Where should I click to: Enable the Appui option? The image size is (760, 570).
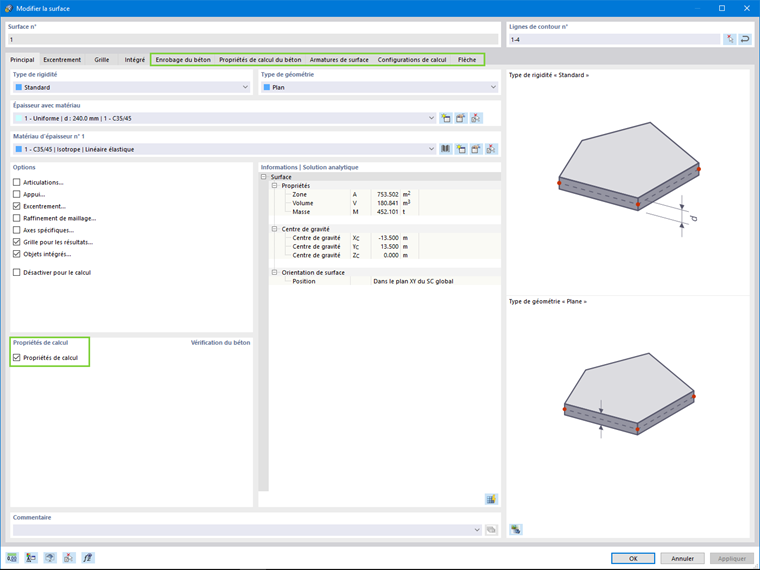[16, 194]
